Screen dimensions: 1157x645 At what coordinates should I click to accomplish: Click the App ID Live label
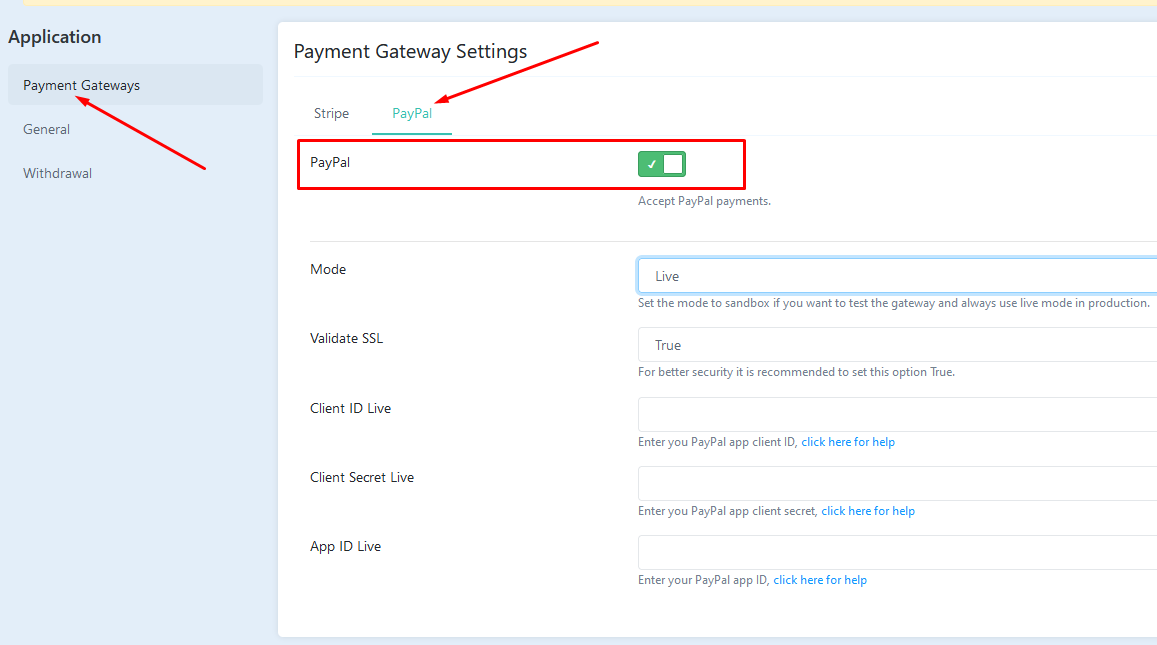[345, 547]
